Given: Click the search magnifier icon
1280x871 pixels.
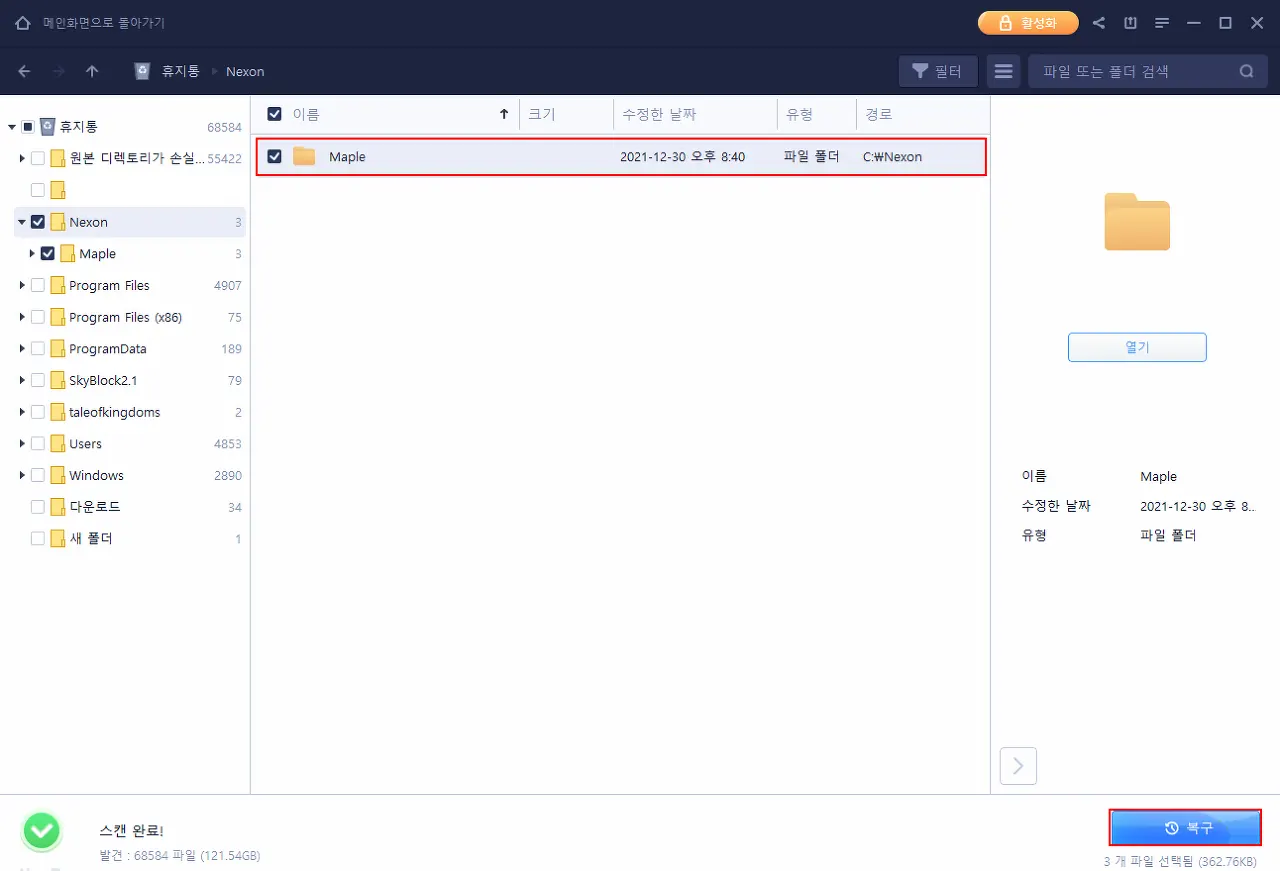Looking at the screenshot, I should [x=1246, y=71].
